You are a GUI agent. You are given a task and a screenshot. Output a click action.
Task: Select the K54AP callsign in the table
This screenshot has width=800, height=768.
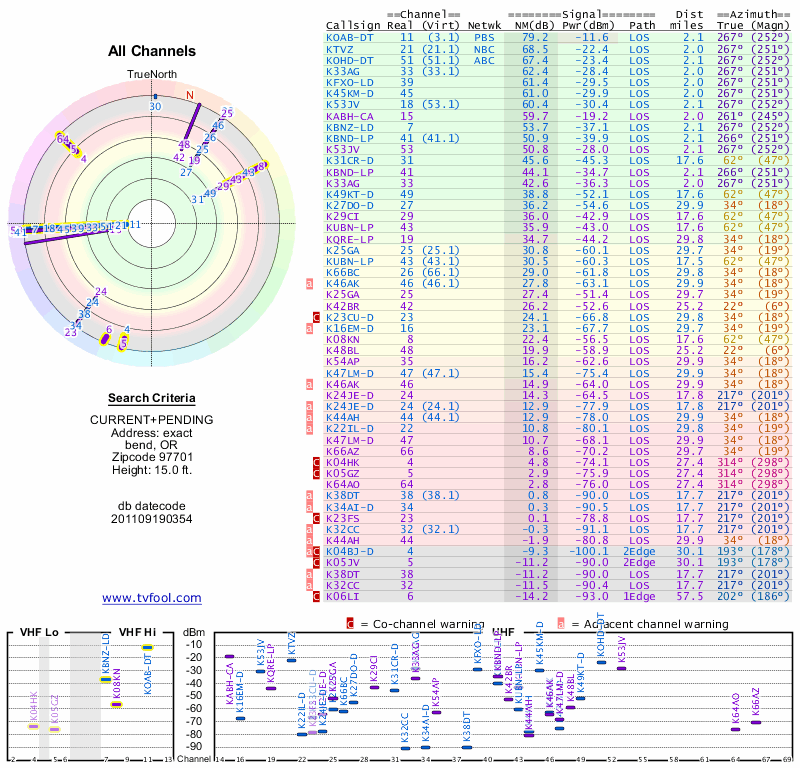pos(343,362)
